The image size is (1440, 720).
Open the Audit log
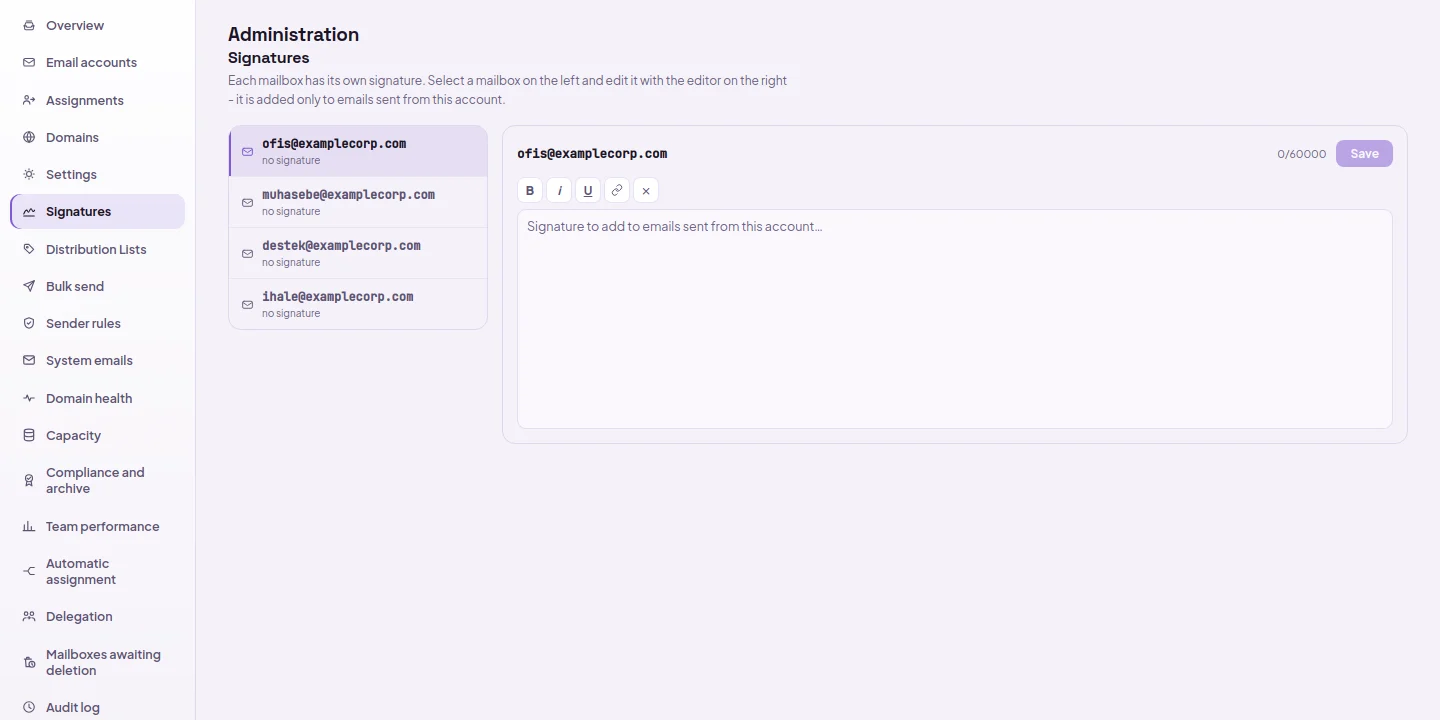pyautogui.click(x=98, y=707)
